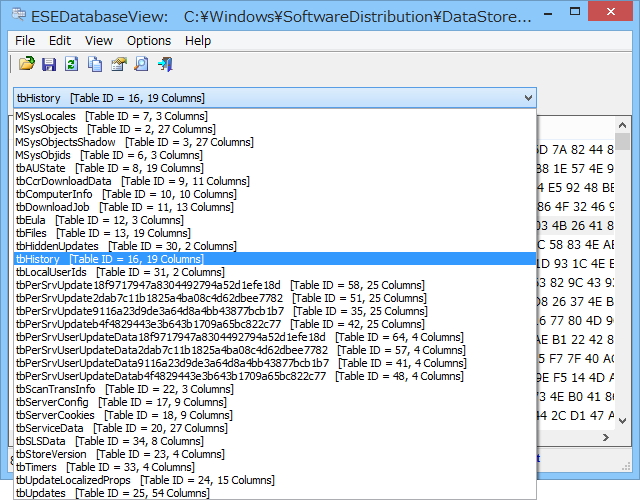
Task: Pick tbDownloadJob table entry
Action: 275,207
